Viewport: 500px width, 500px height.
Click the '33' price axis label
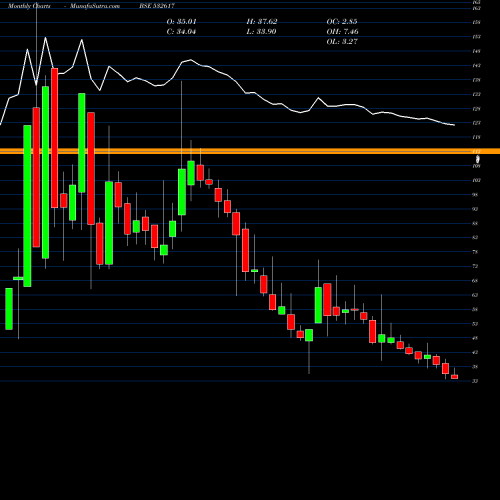pyautogui.click(x=475, y=381)
